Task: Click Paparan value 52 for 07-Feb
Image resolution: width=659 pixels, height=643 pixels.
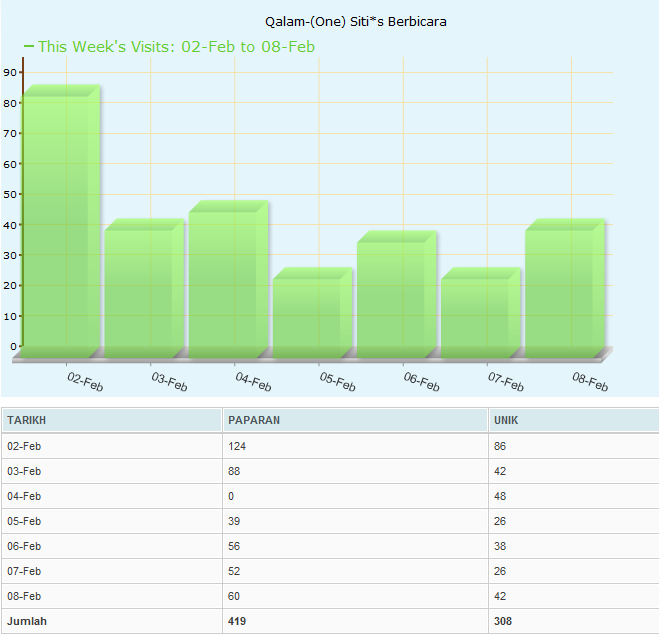Action: coord(234,571)
